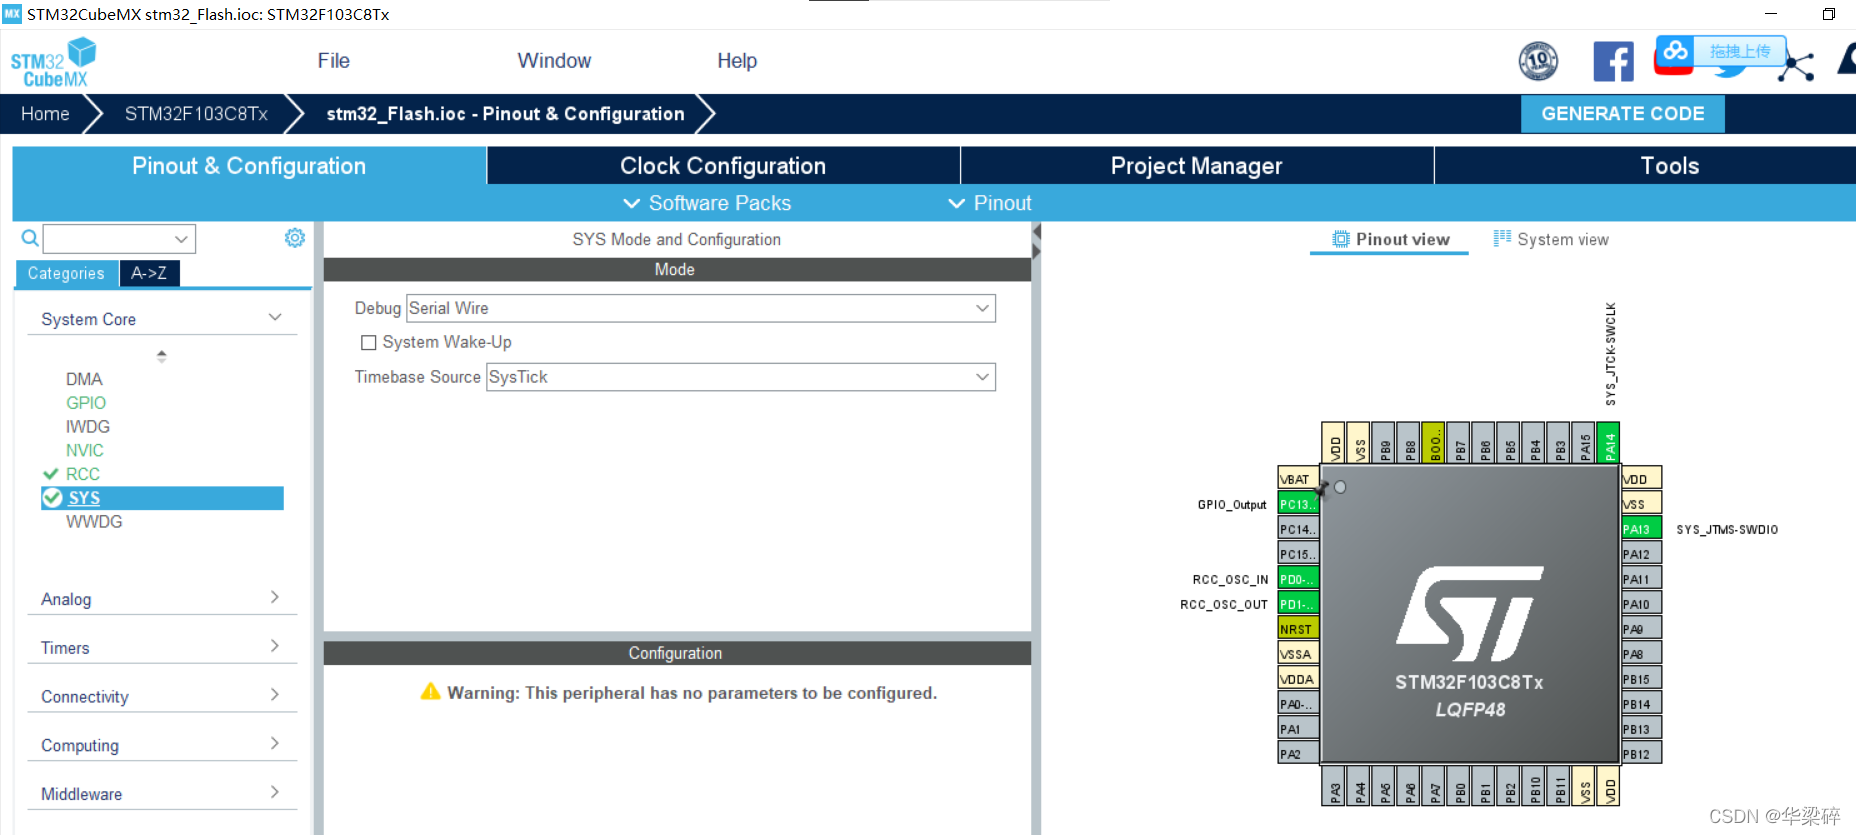Select WWDG in System Core list
The image size is (1856, 835).
(x=94, y=522)
